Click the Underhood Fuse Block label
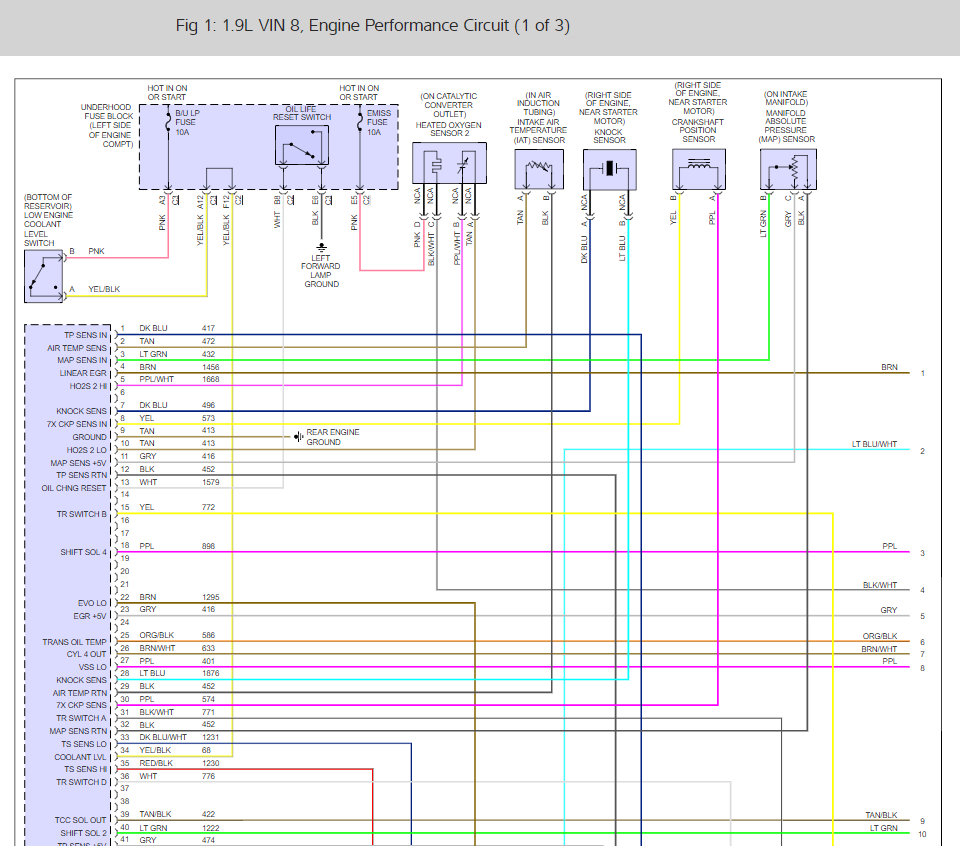Viewport: 960px width, 859px height. point(108,126)
